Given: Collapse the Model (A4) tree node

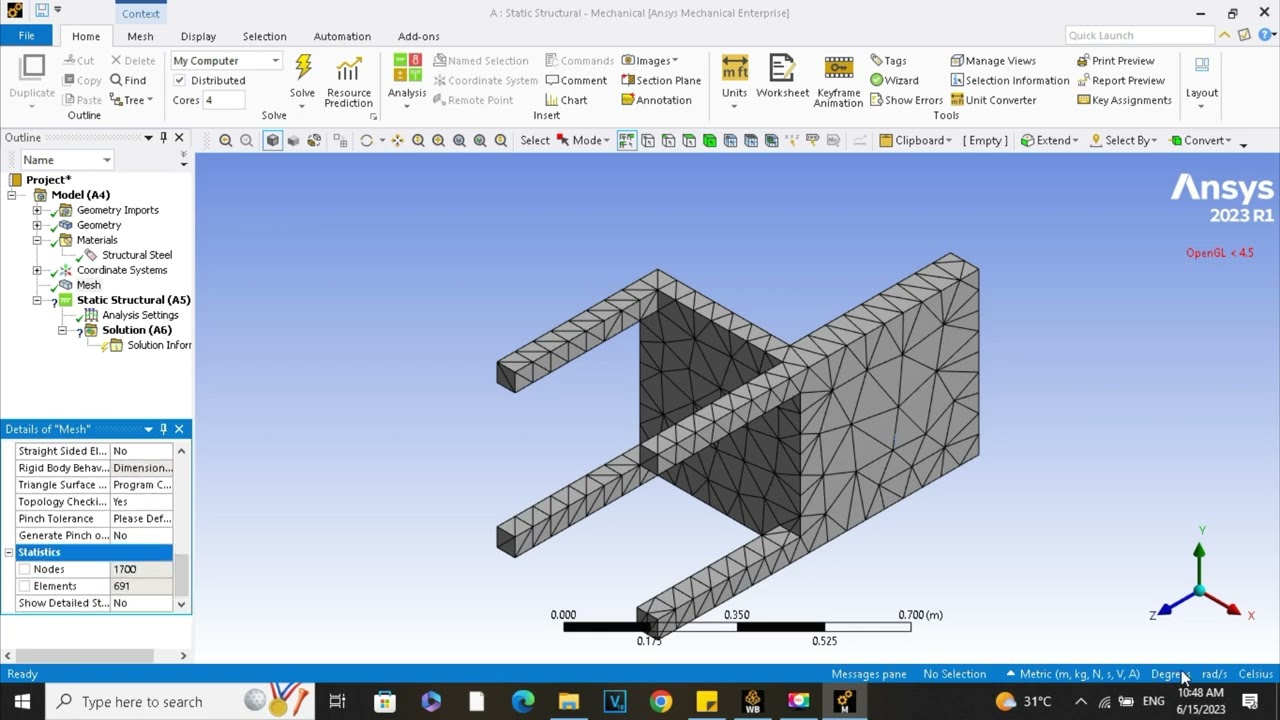Looking at the screenshot, I should point(12,195).
